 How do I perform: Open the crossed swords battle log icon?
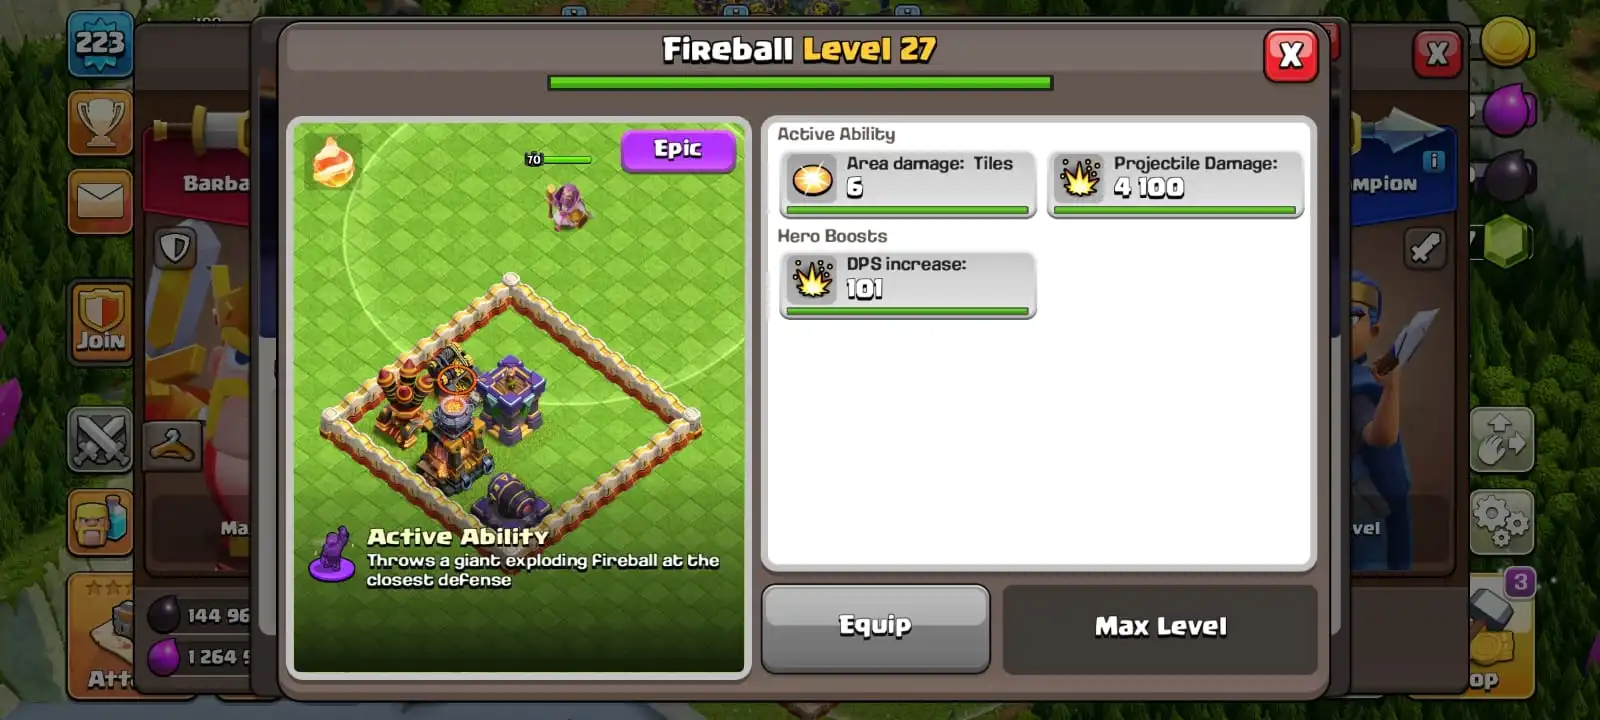100,439
